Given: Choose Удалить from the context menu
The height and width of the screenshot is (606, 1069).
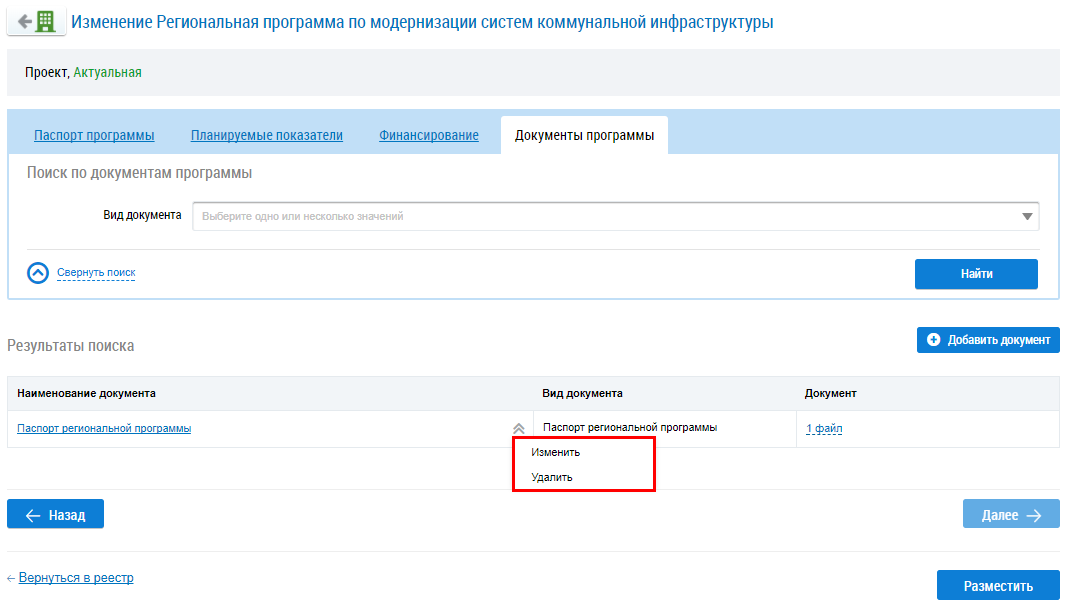Looking at the screenshot, I should tap(552, 477).
